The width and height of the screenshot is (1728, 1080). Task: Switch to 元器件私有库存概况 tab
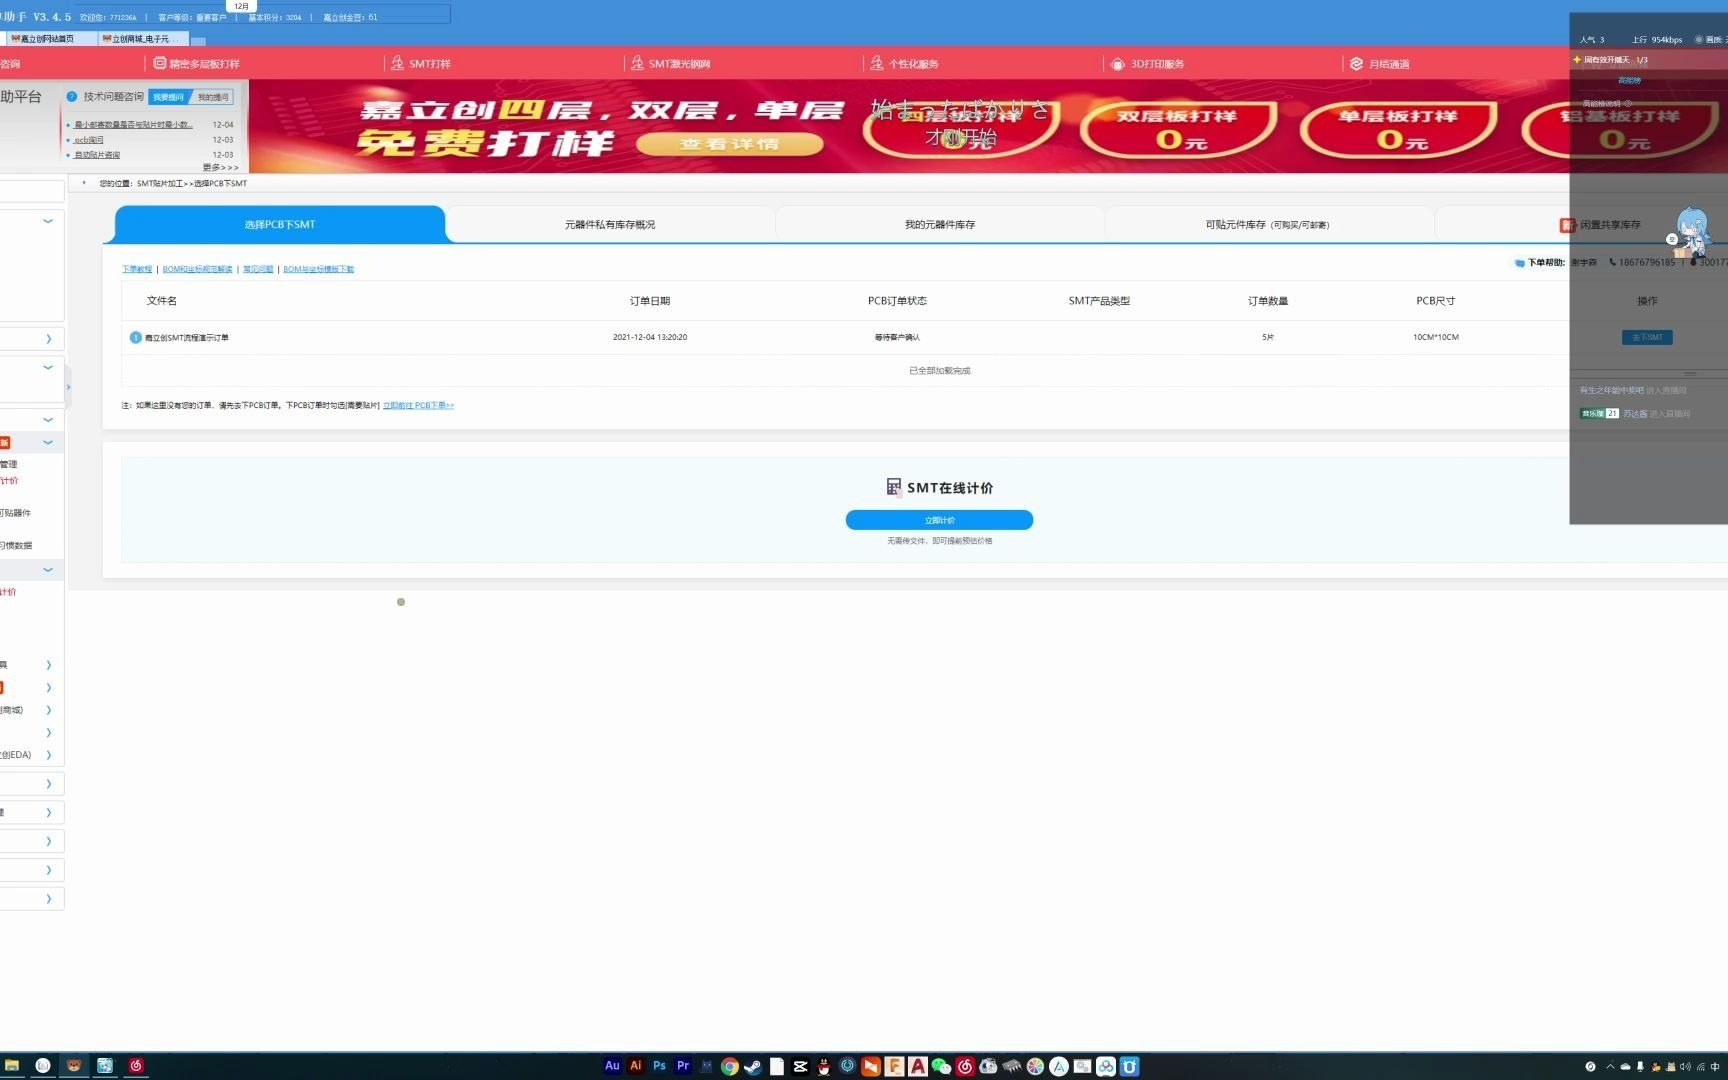(610, 224)
